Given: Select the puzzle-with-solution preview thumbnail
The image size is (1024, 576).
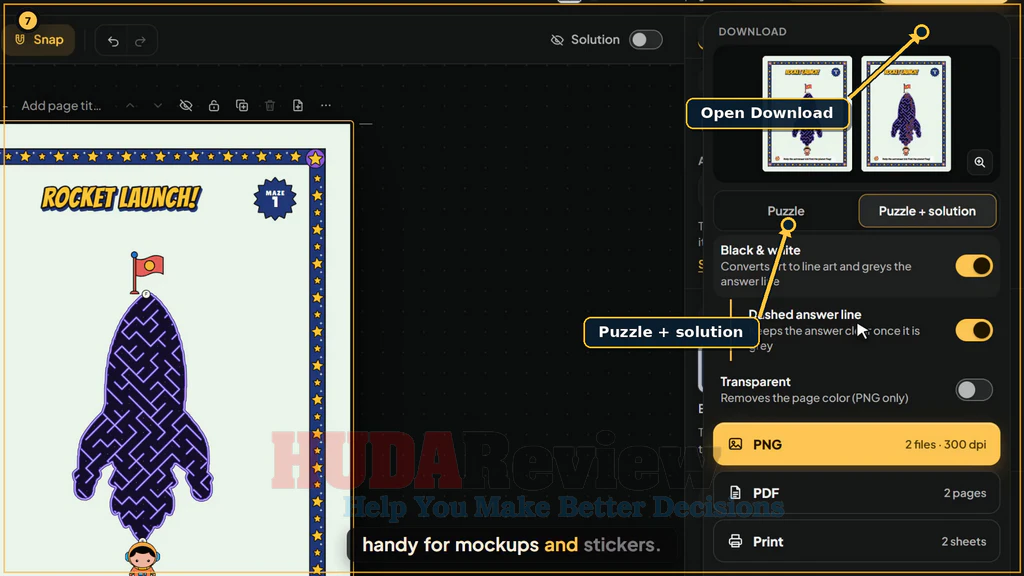Looking at the screenshot, I should pyautogui.click(x=906, y=114).
